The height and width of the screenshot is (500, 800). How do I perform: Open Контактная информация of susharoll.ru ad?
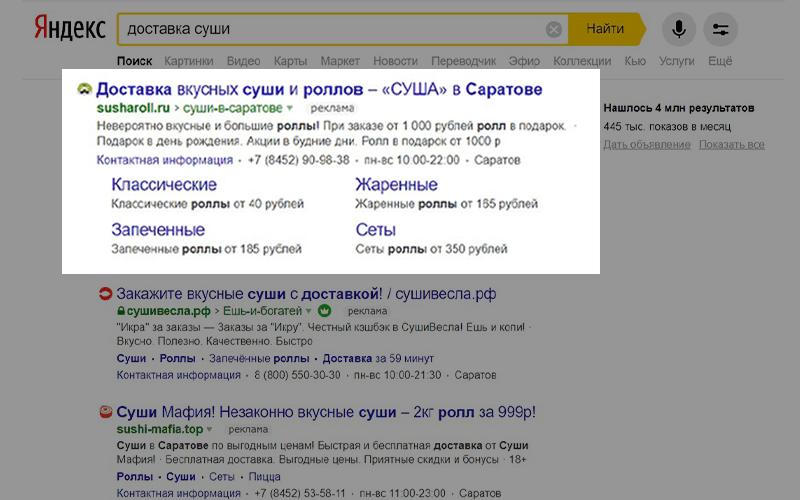[165, 160]
